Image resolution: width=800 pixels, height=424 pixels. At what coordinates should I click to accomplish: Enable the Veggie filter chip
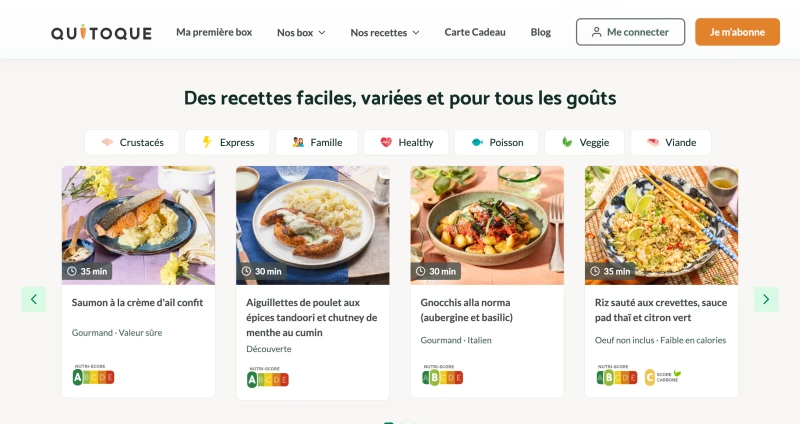point(584,142)
